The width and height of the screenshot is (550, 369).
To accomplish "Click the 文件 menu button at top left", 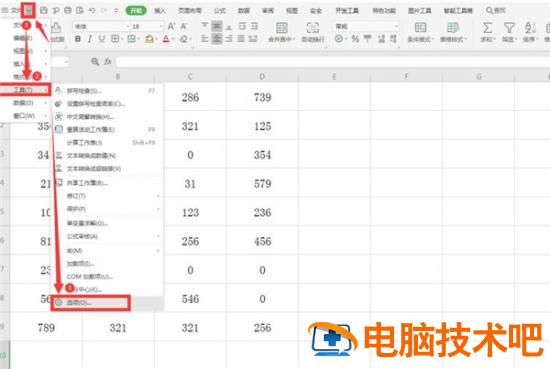I will click(11, 11).
